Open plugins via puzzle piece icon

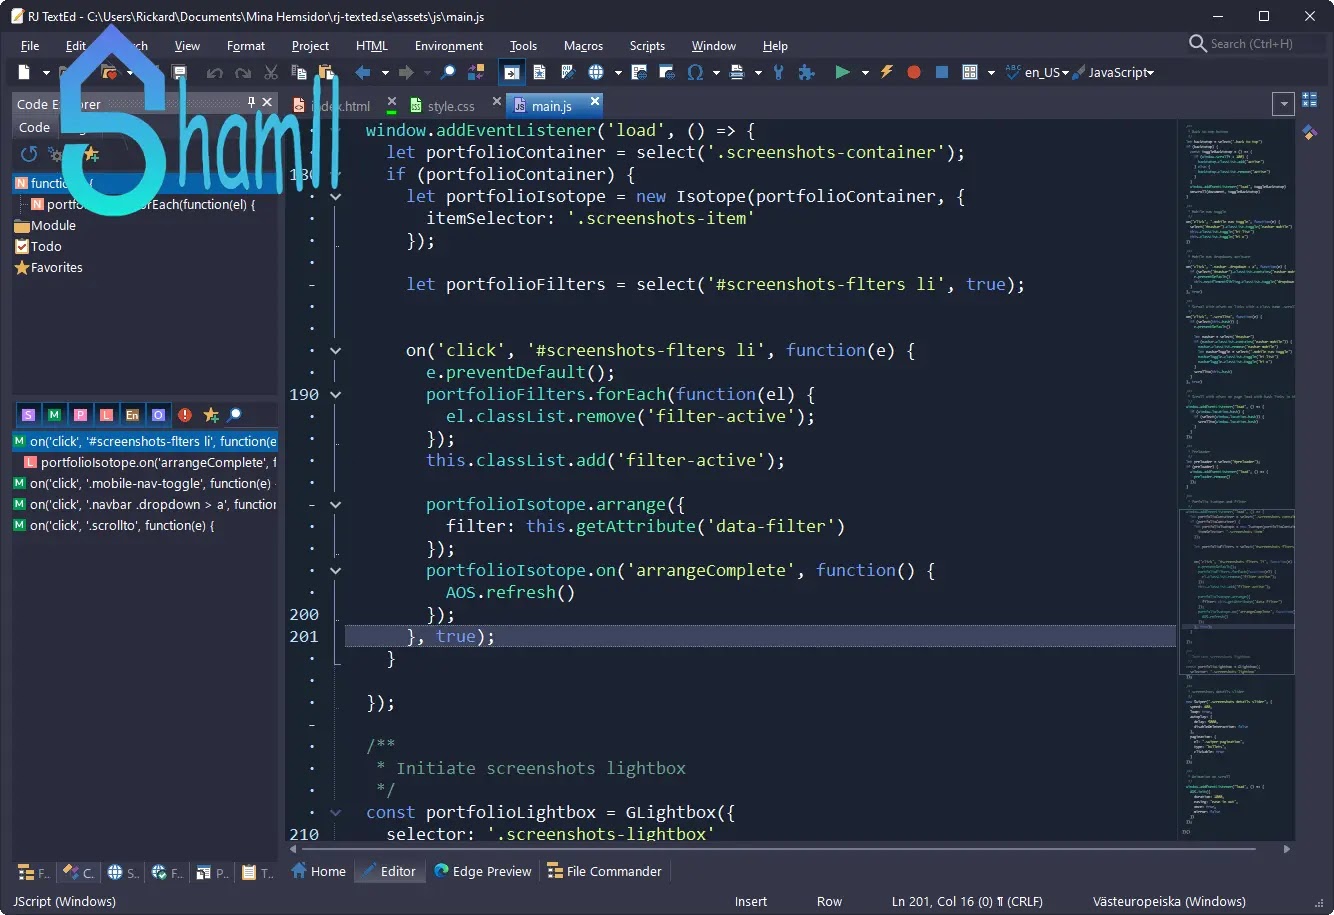[x=806, y=72]
